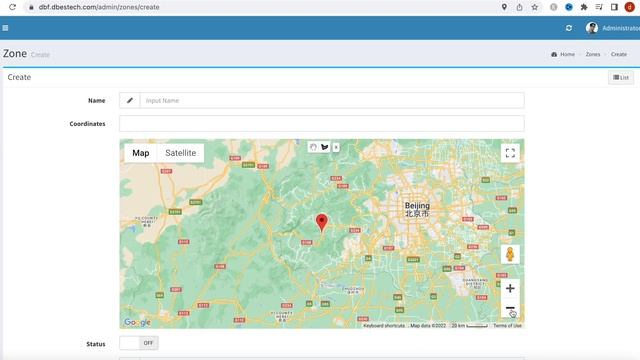Click the Name input field
The image size is (640, 360).
(332, 100)
